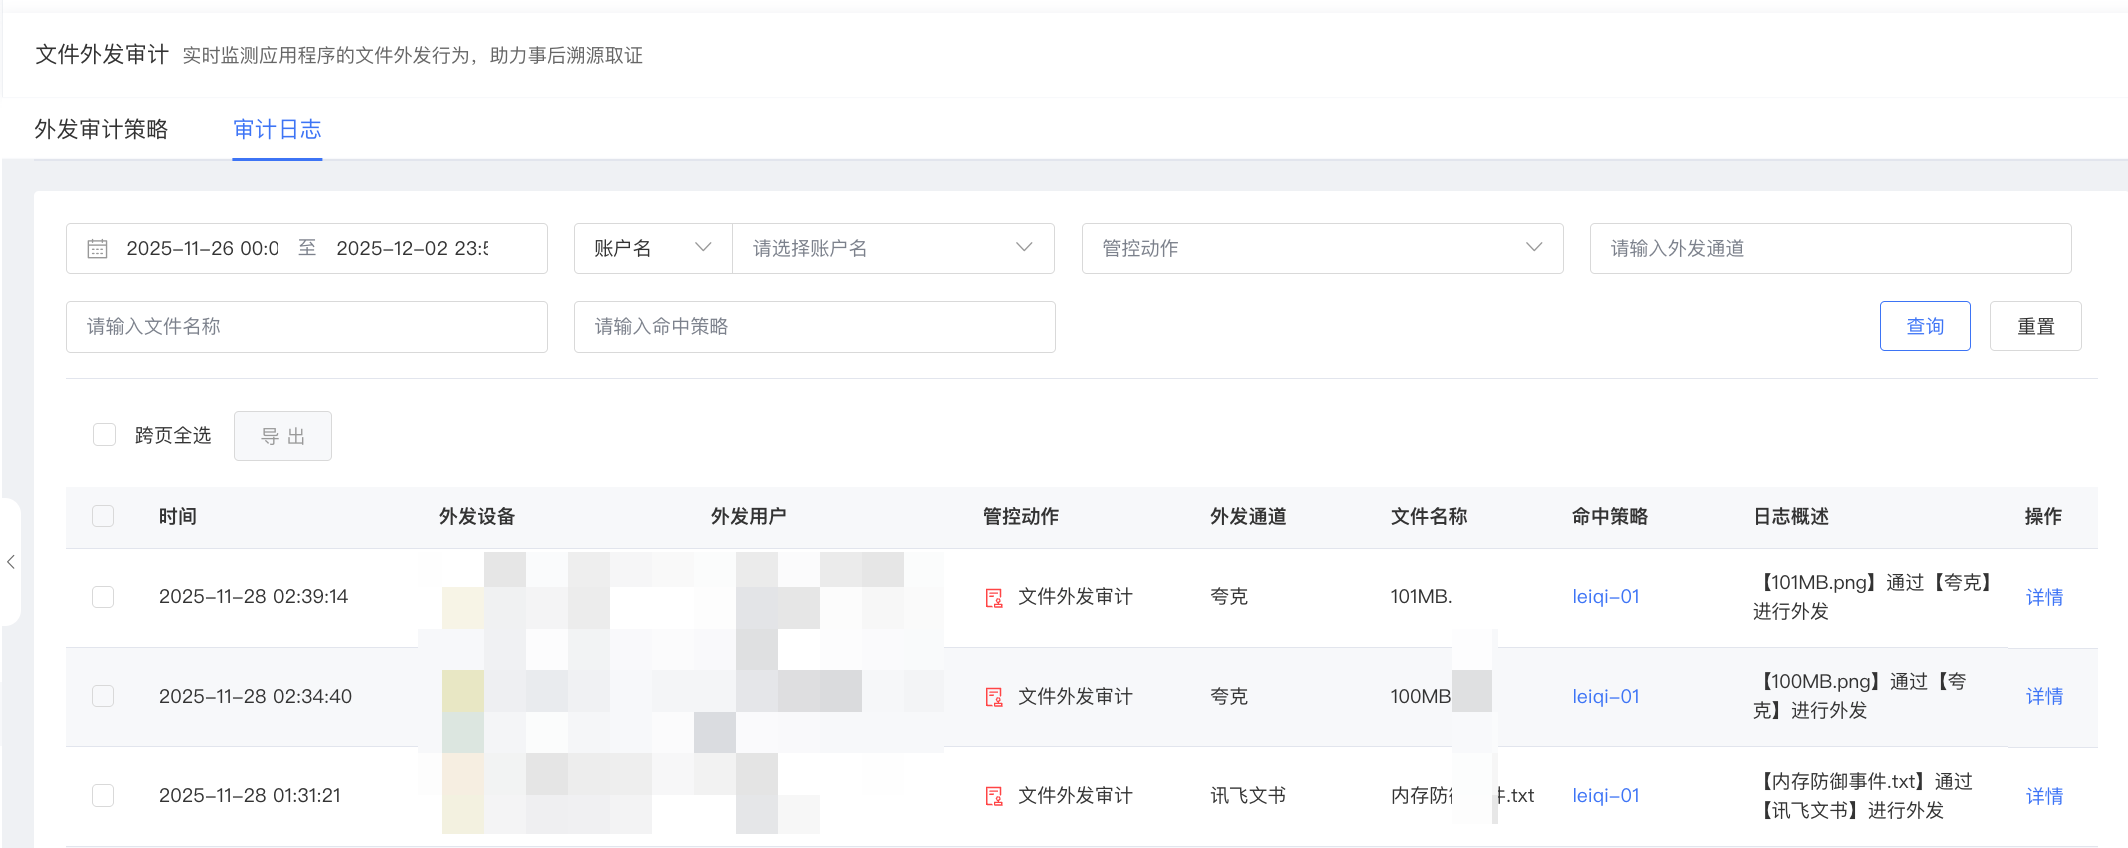Collapse the left sidebar with arrow handle
Image resolution: width=2128 pixels, height=848 pixels.
(x=11, y=562)
